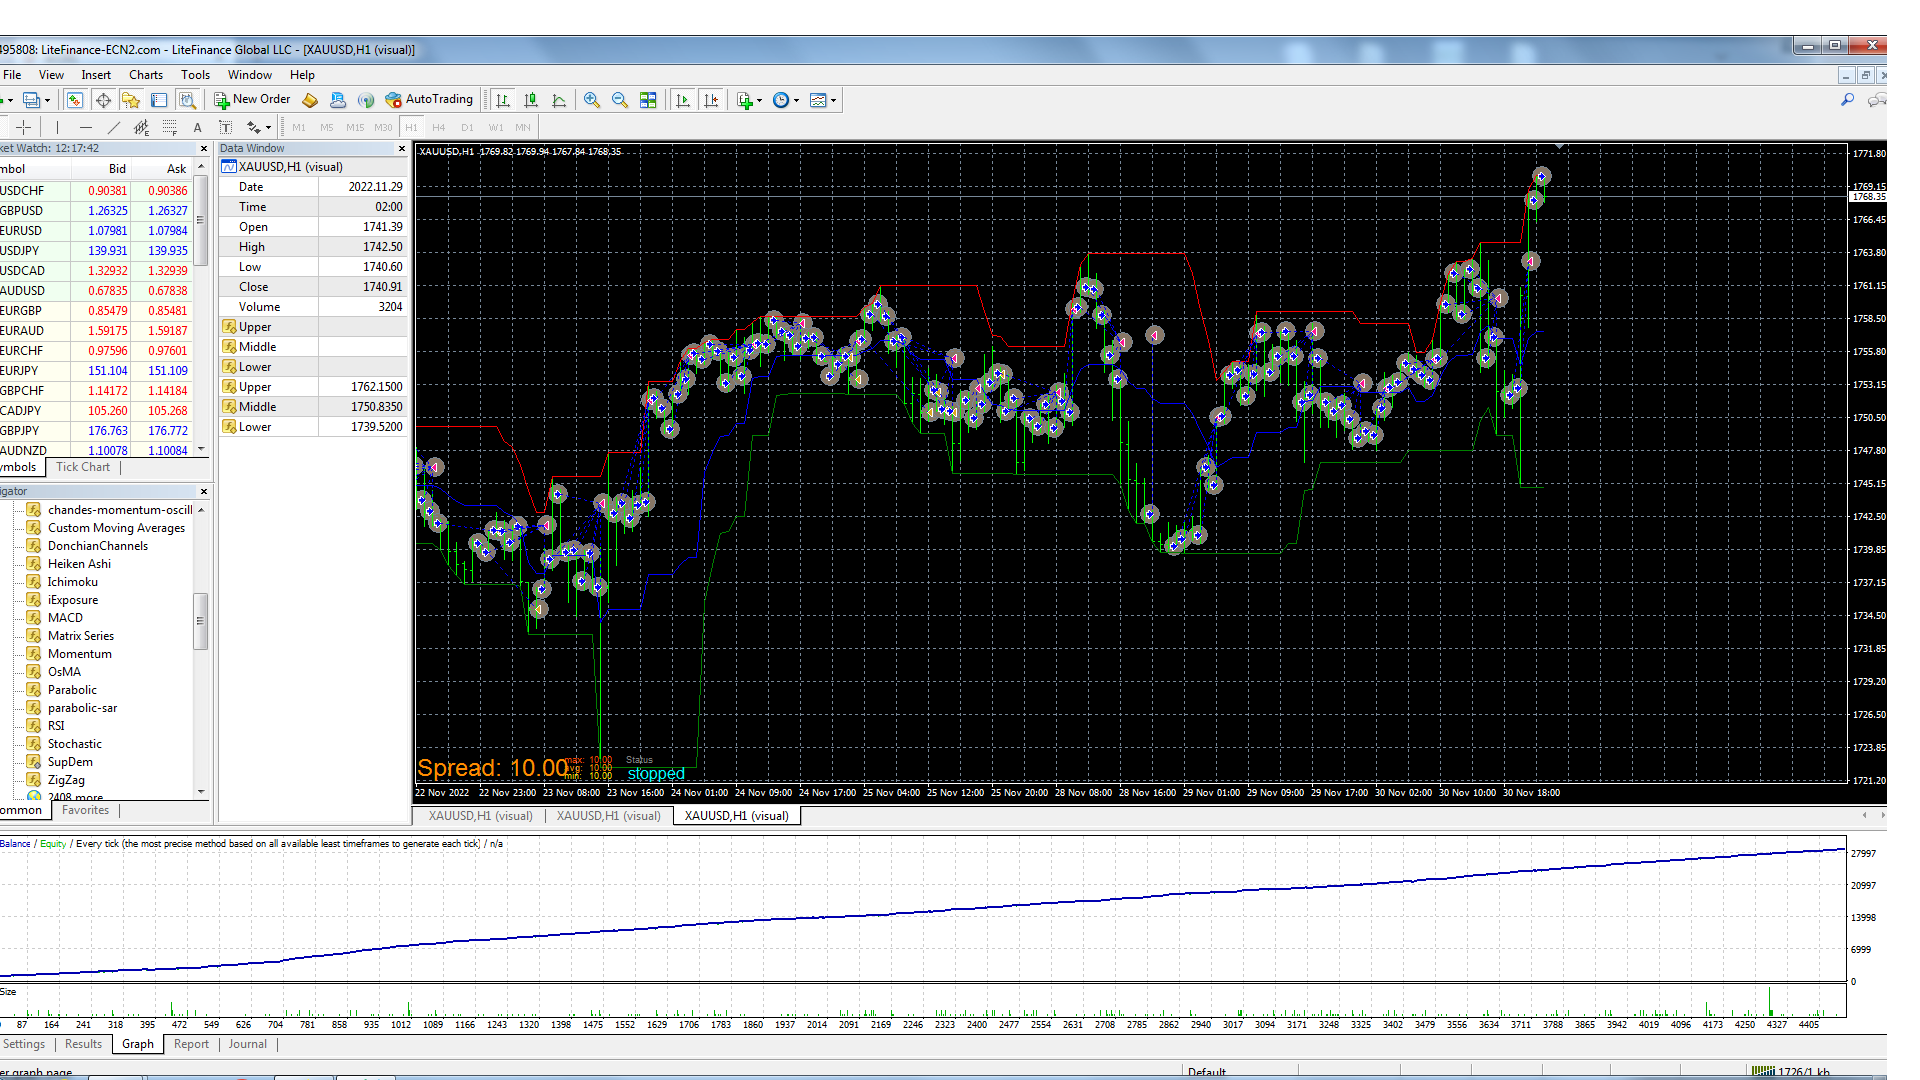The height and width of the screenshot is (1080, 1920).
Task: Open the File menu
Action: pos(12,75)
